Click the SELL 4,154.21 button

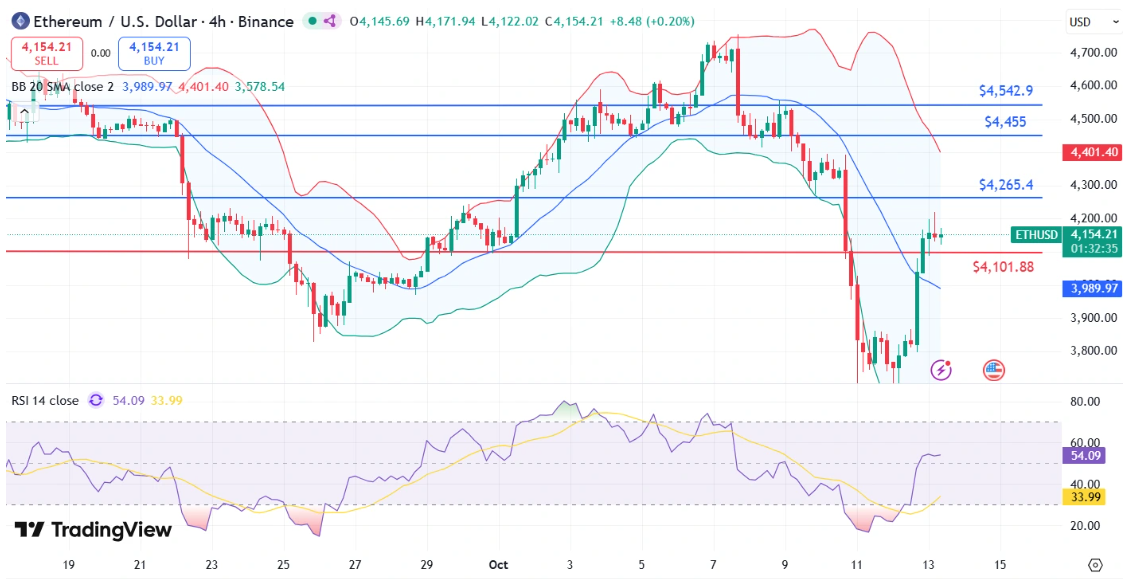point(44,53)
